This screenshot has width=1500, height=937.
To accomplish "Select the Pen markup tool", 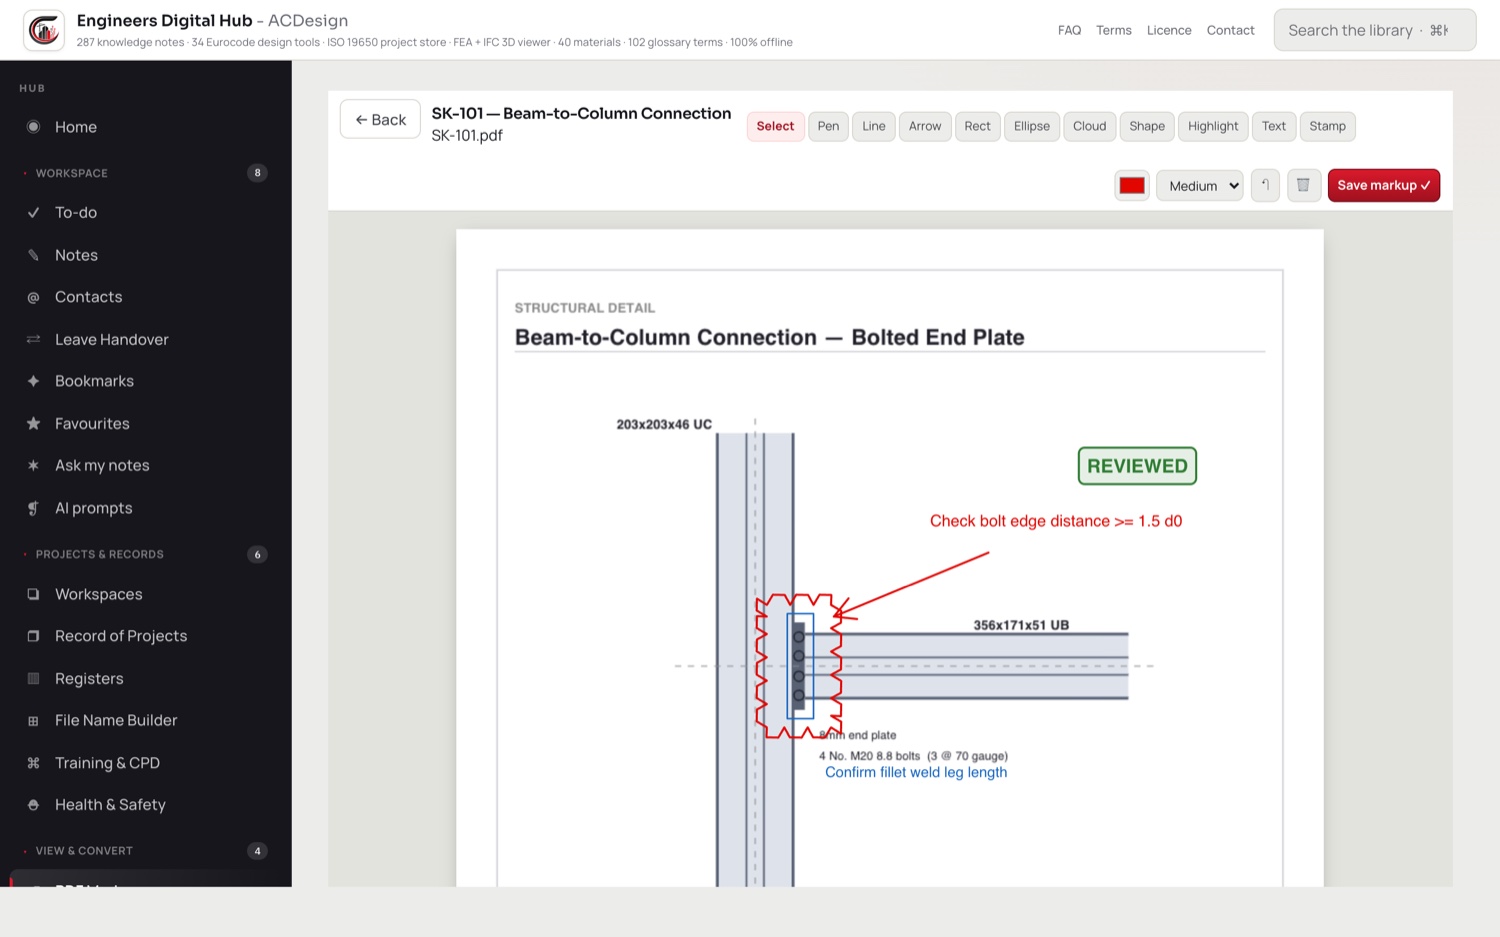I will point(828,126).
